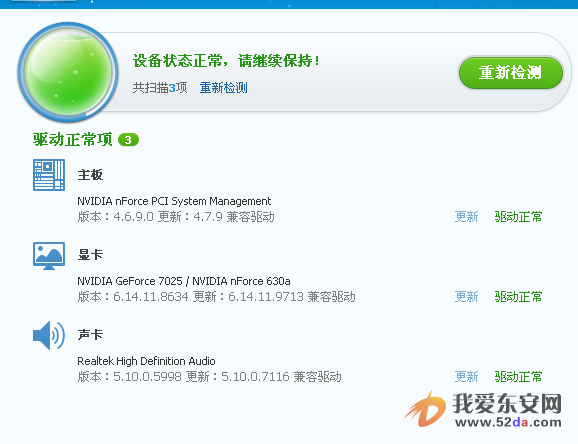The height and width of the screenshot is (444, 578).
Task: Click 更新 for NVIDIA nForce PCI System Management
Action: coord(466,216)
